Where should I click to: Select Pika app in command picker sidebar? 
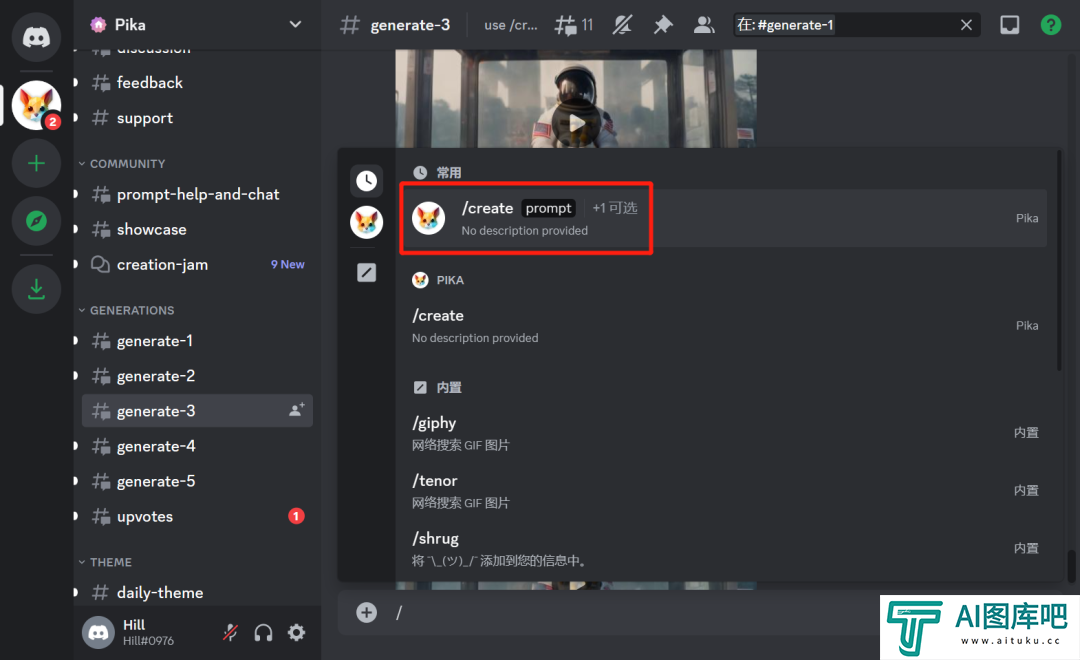(366, 223)
